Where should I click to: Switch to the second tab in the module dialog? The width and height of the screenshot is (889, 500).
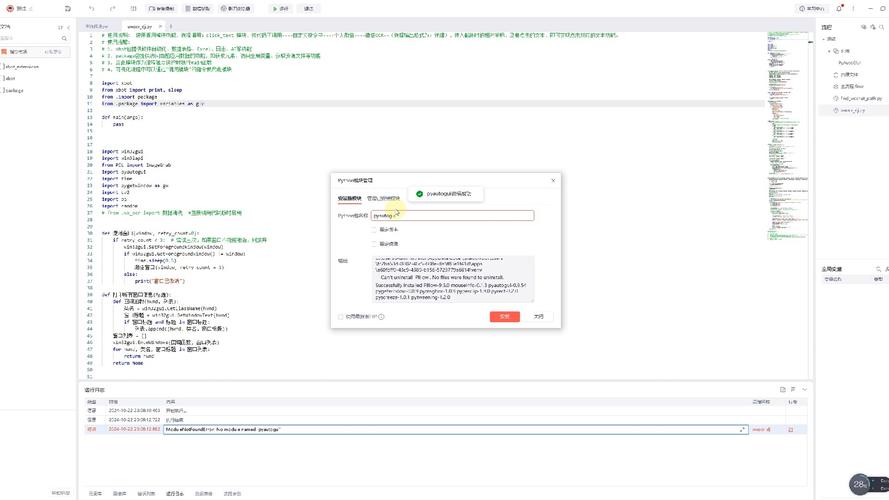point(383,198)
